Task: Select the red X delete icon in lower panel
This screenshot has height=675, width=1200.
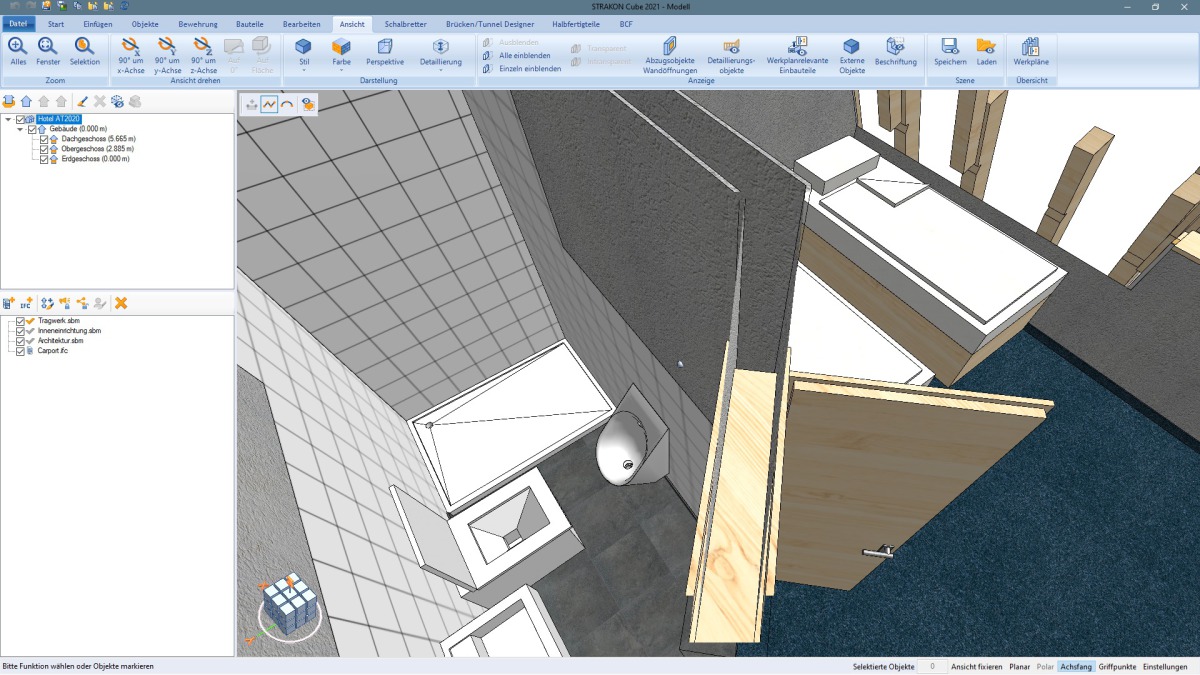Action: [120, 303]
